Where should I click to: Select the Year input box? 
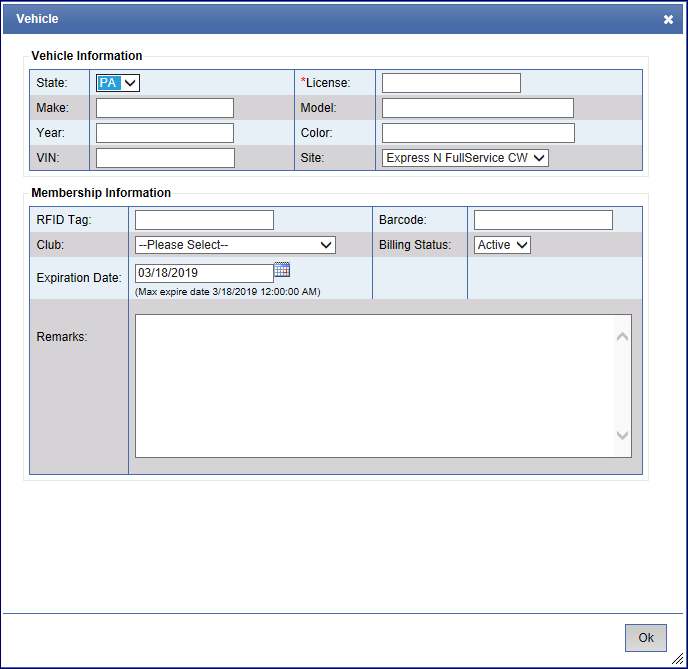point(165,133)
